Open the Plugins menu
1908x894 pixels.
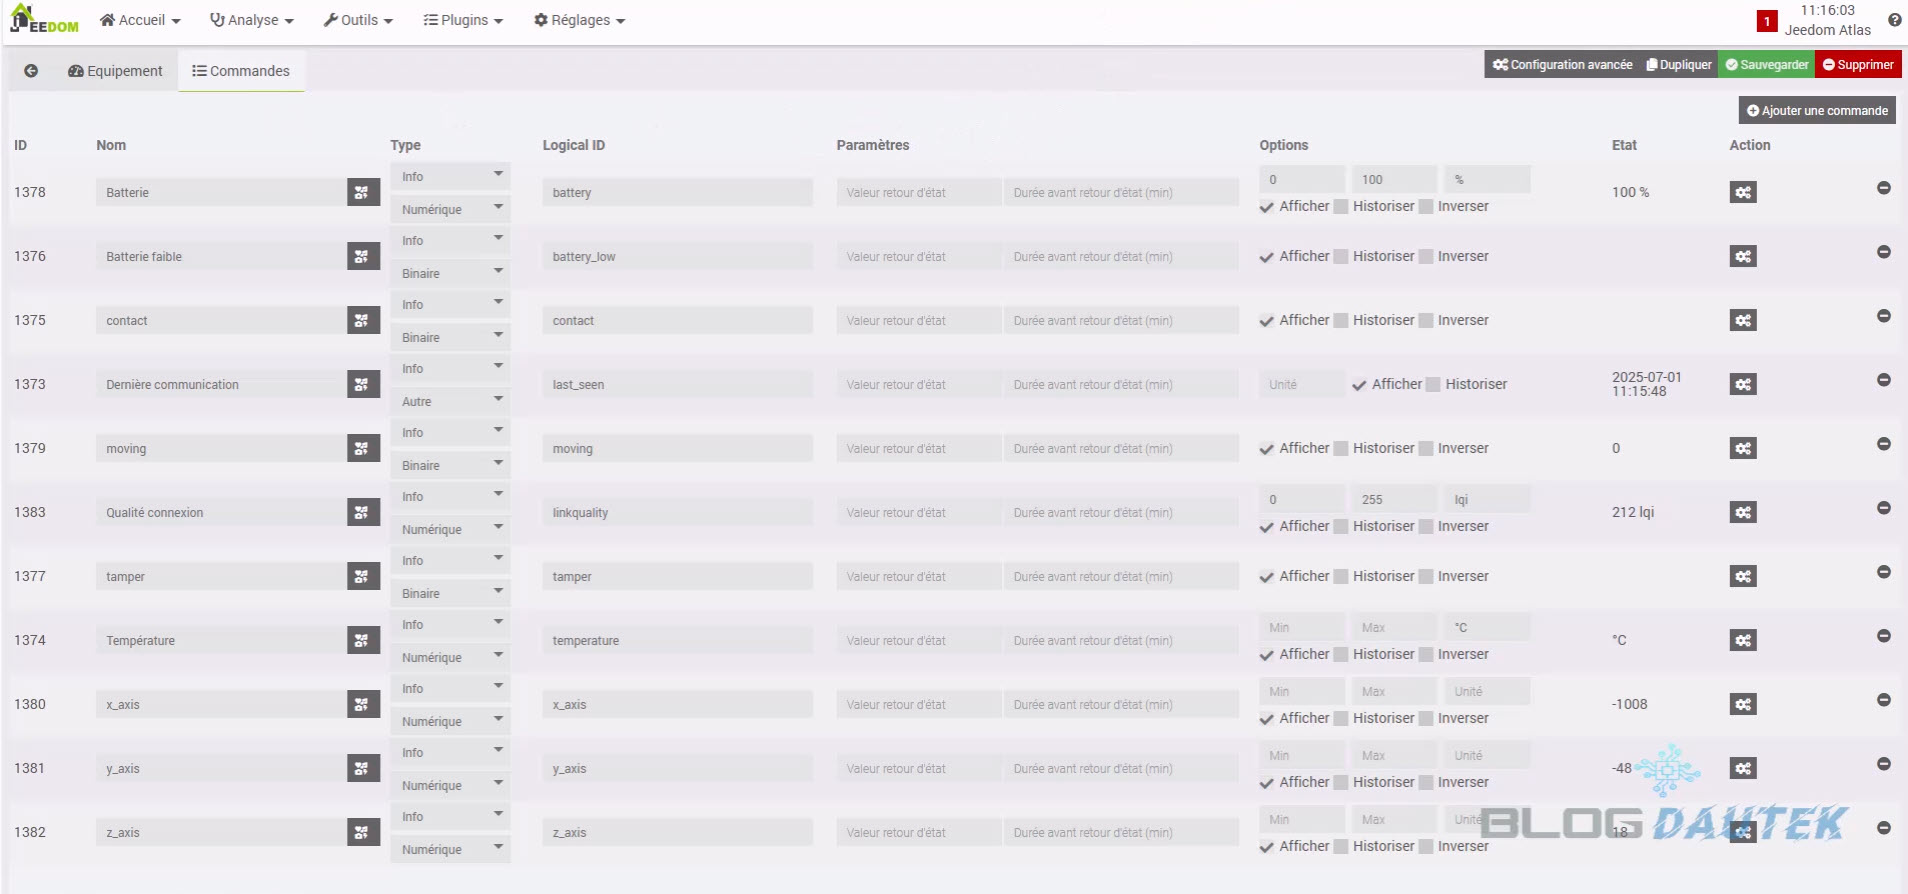click(x=463, y=20)
